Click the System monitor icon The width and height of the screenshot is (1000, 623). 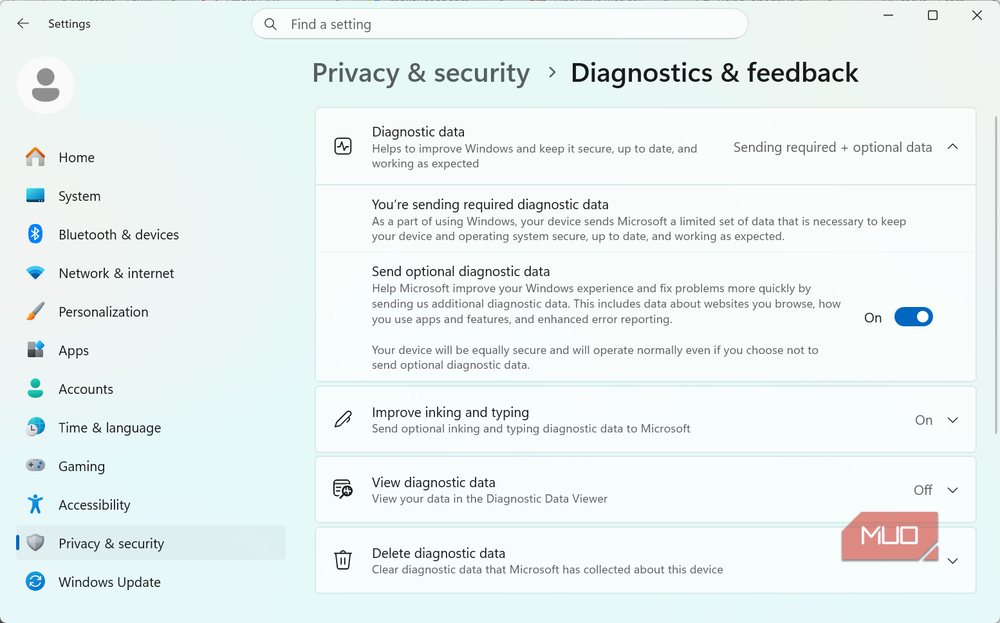(36, 196)
